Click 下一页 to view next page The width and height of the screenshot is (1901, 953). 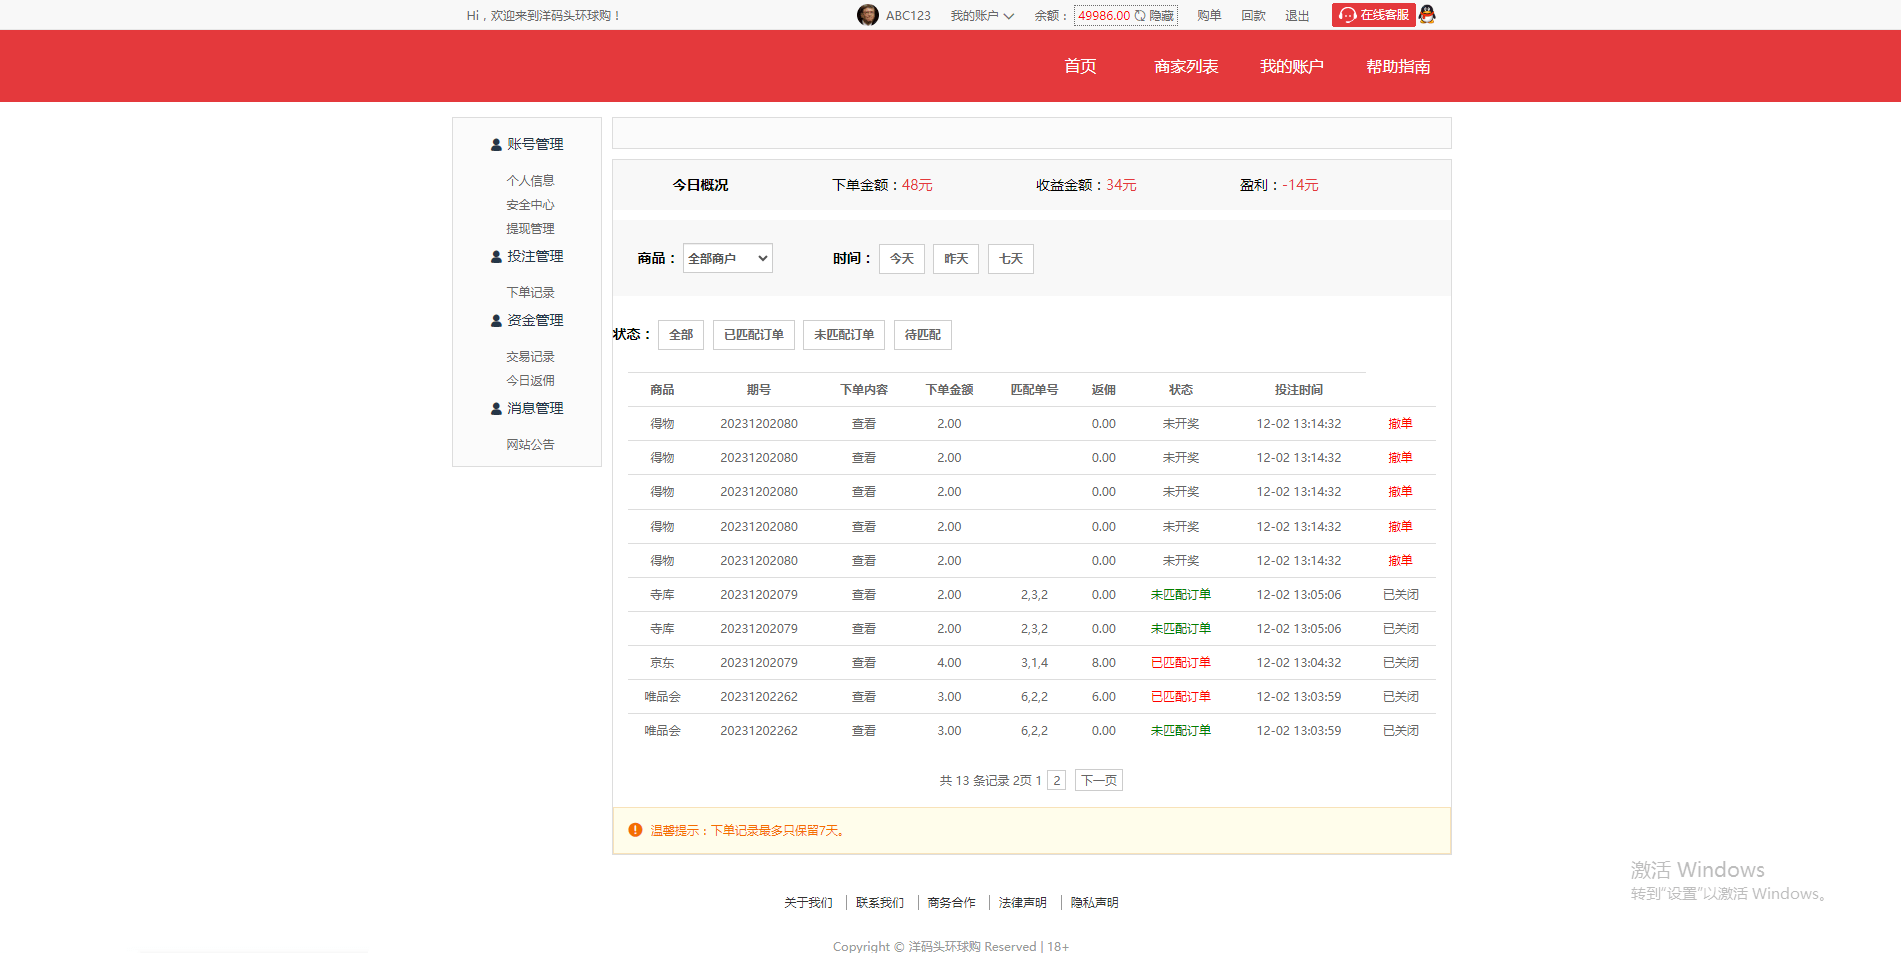tap(1098, 780)
